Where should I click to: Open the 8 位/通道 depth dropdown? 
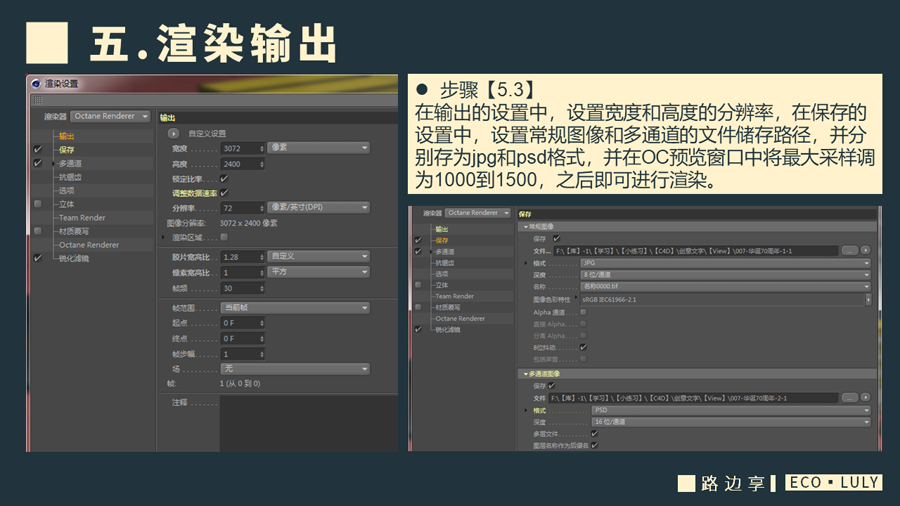coord(726,275)
